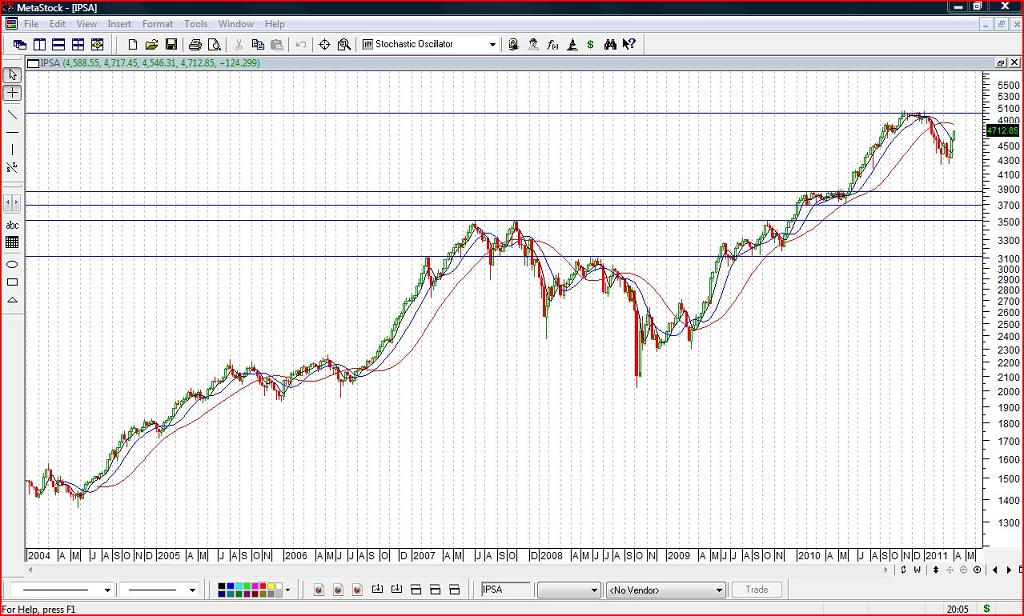Click the tile columns layout icon
1024x616 pixels.
point(39,44)
